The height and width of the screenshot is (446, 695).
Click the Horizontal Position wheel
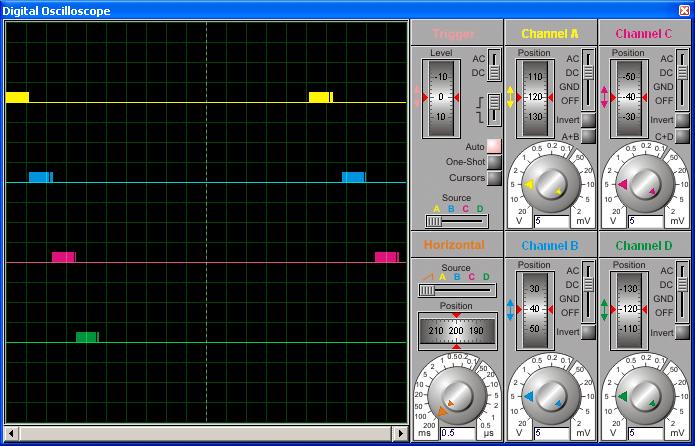pyautogui.click(x=457, y=331)
